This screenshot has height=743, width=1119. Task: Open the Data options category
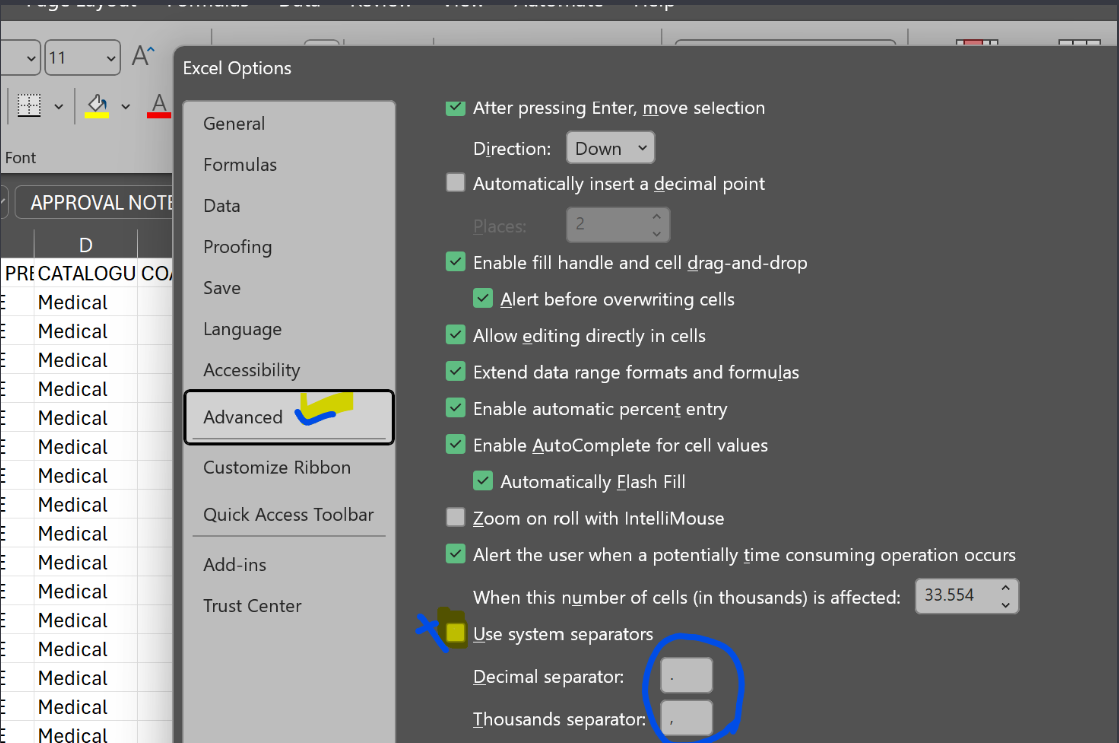click(x=288, y=206)
